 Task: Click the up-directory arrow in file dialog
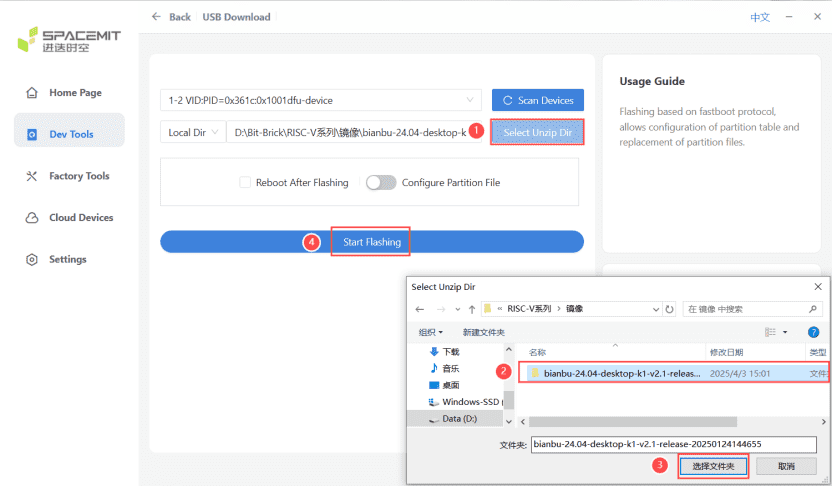click(471, 309)
